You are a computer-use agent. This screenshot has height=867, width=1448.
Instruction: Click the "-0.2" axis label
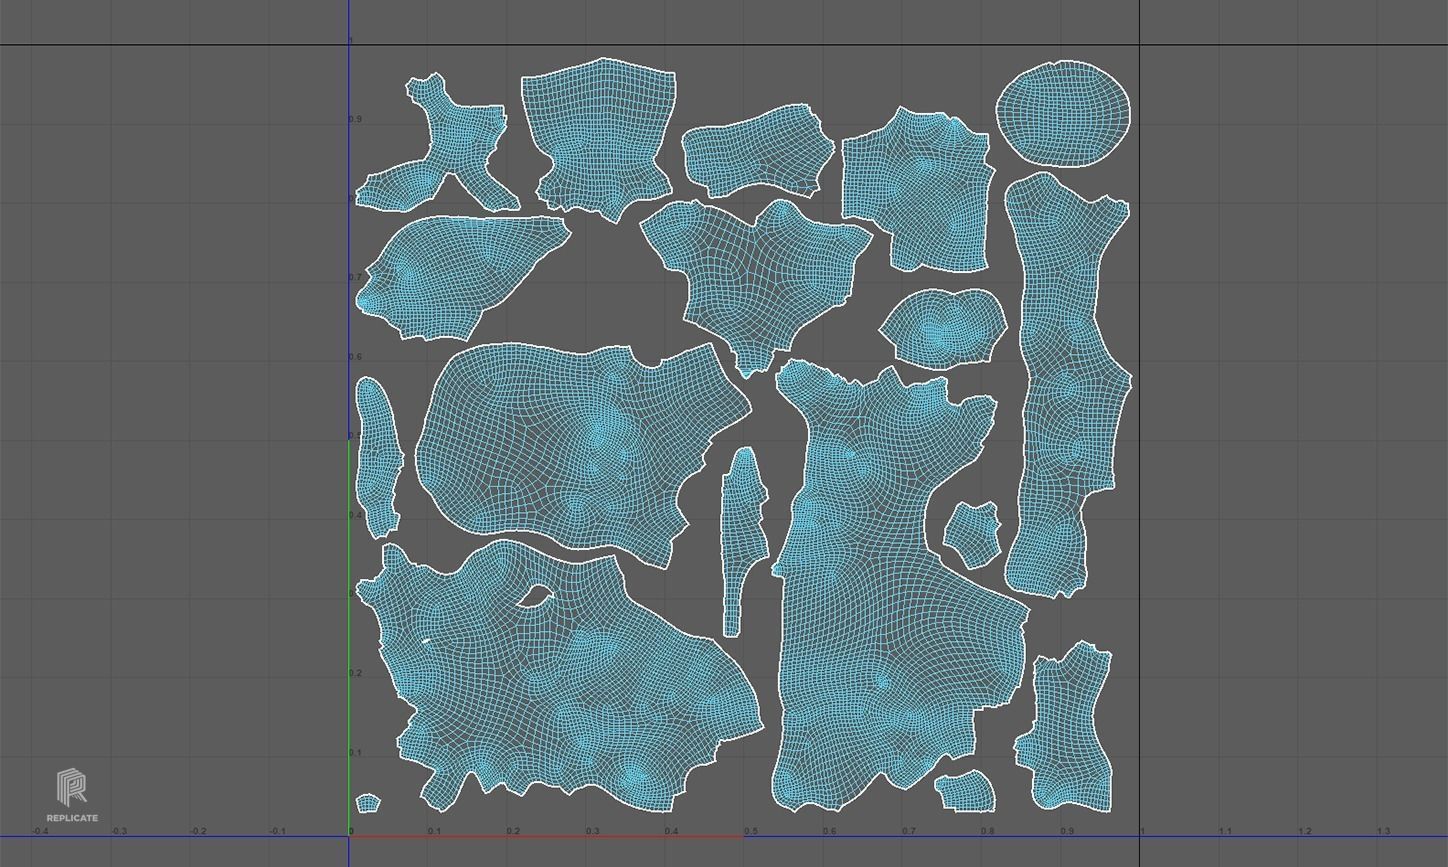pyautogui.click(x=198, y=831)
